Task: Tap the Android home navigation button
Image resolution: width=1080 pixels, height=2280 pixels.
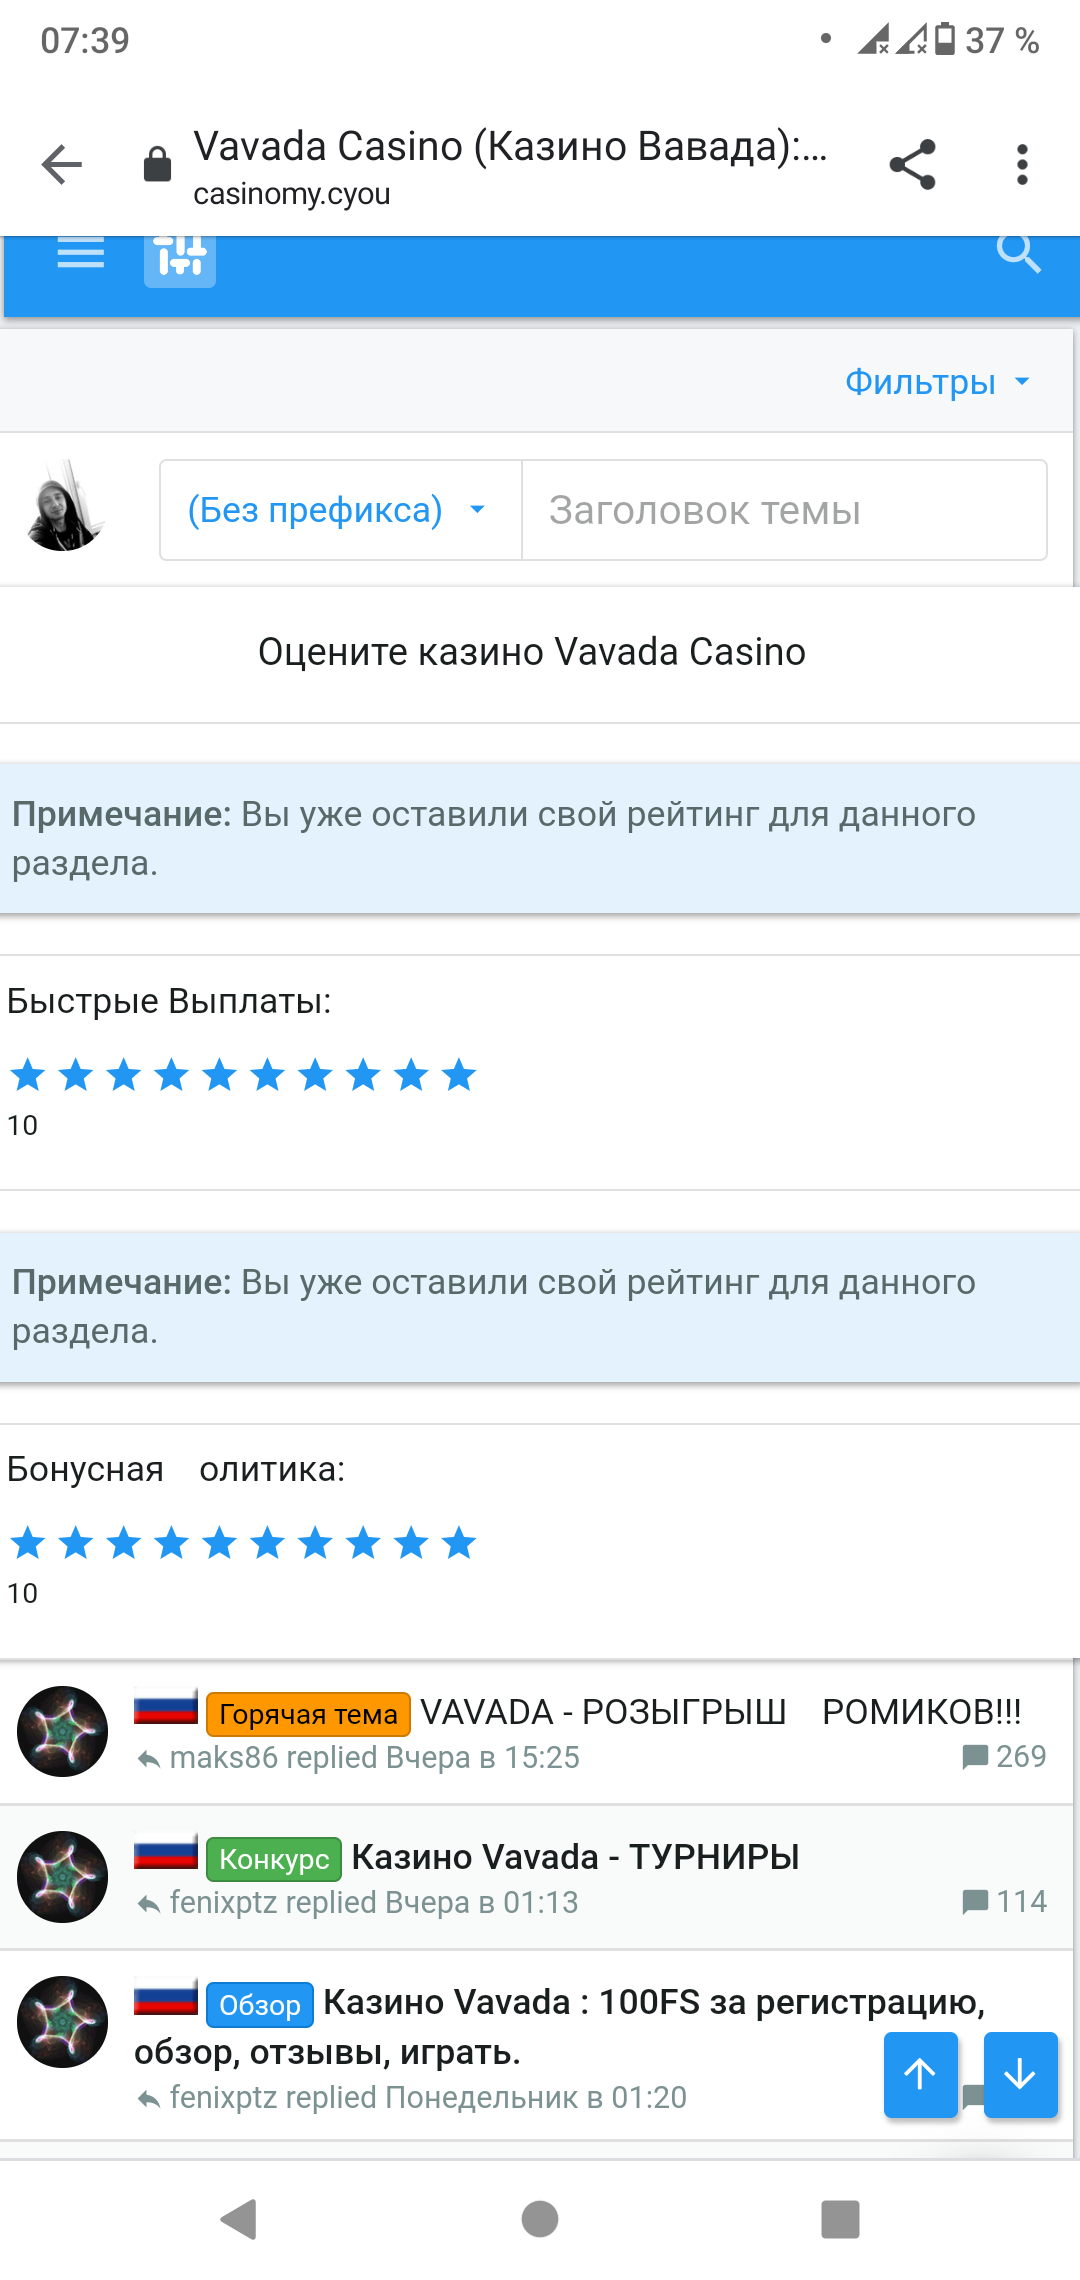Action: 540,2219
